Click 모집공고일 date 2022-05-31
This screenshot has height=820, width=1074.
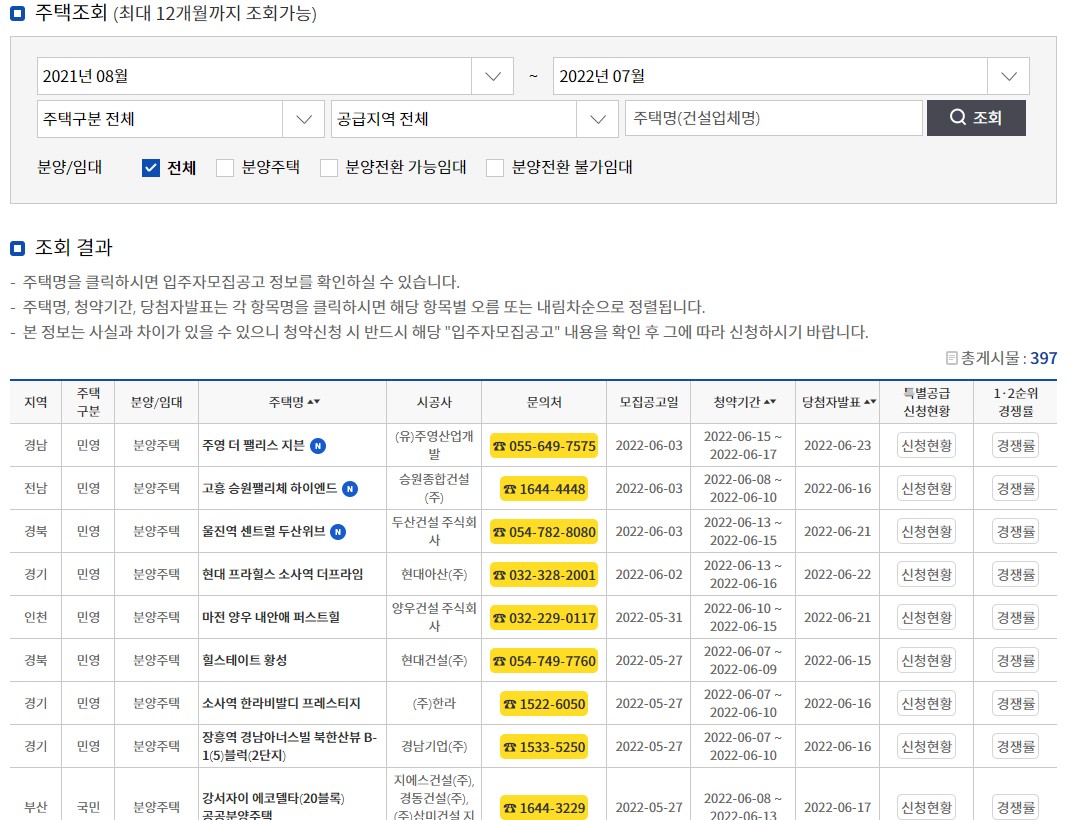649,618
